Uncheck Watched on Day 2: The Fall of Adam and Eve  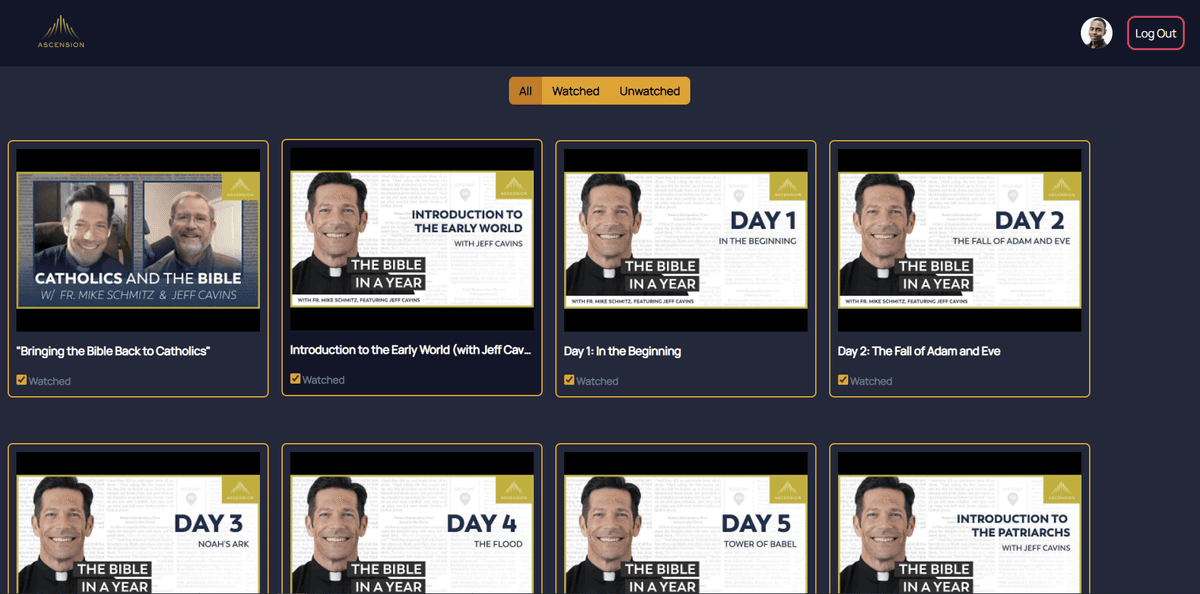tap(843, 380)
